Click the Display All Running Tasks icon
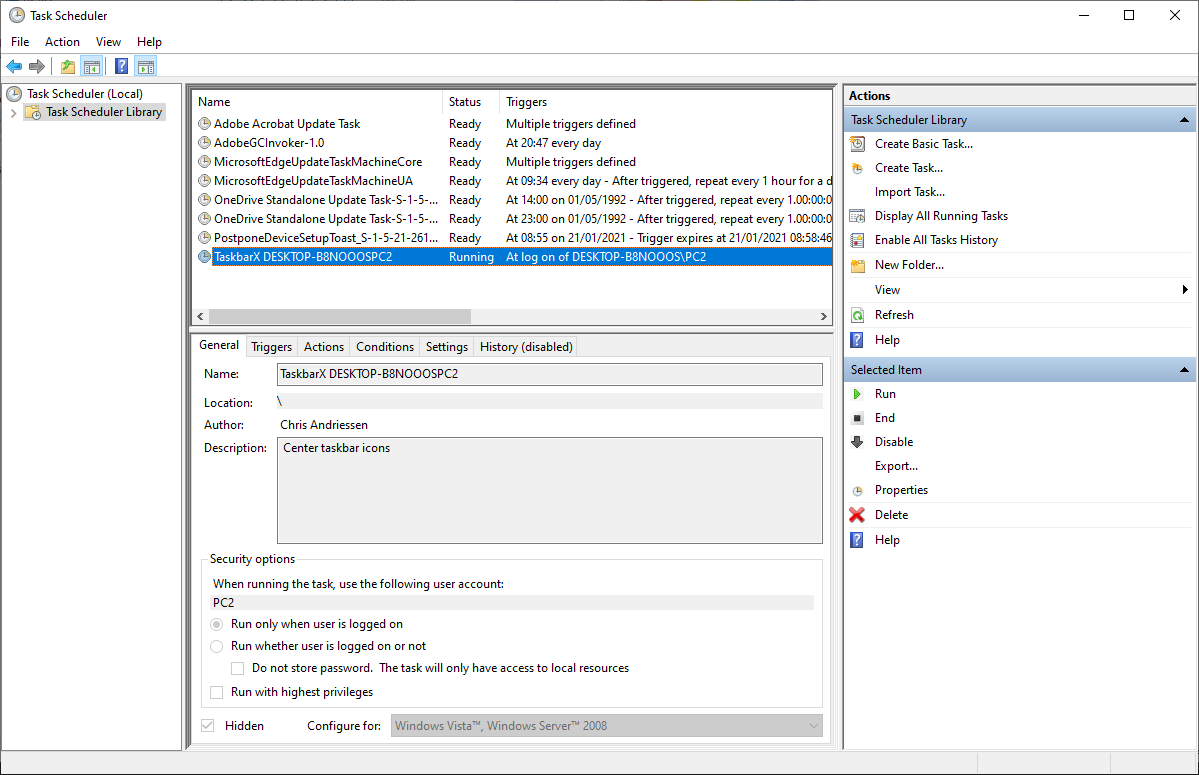 point(857,215)
